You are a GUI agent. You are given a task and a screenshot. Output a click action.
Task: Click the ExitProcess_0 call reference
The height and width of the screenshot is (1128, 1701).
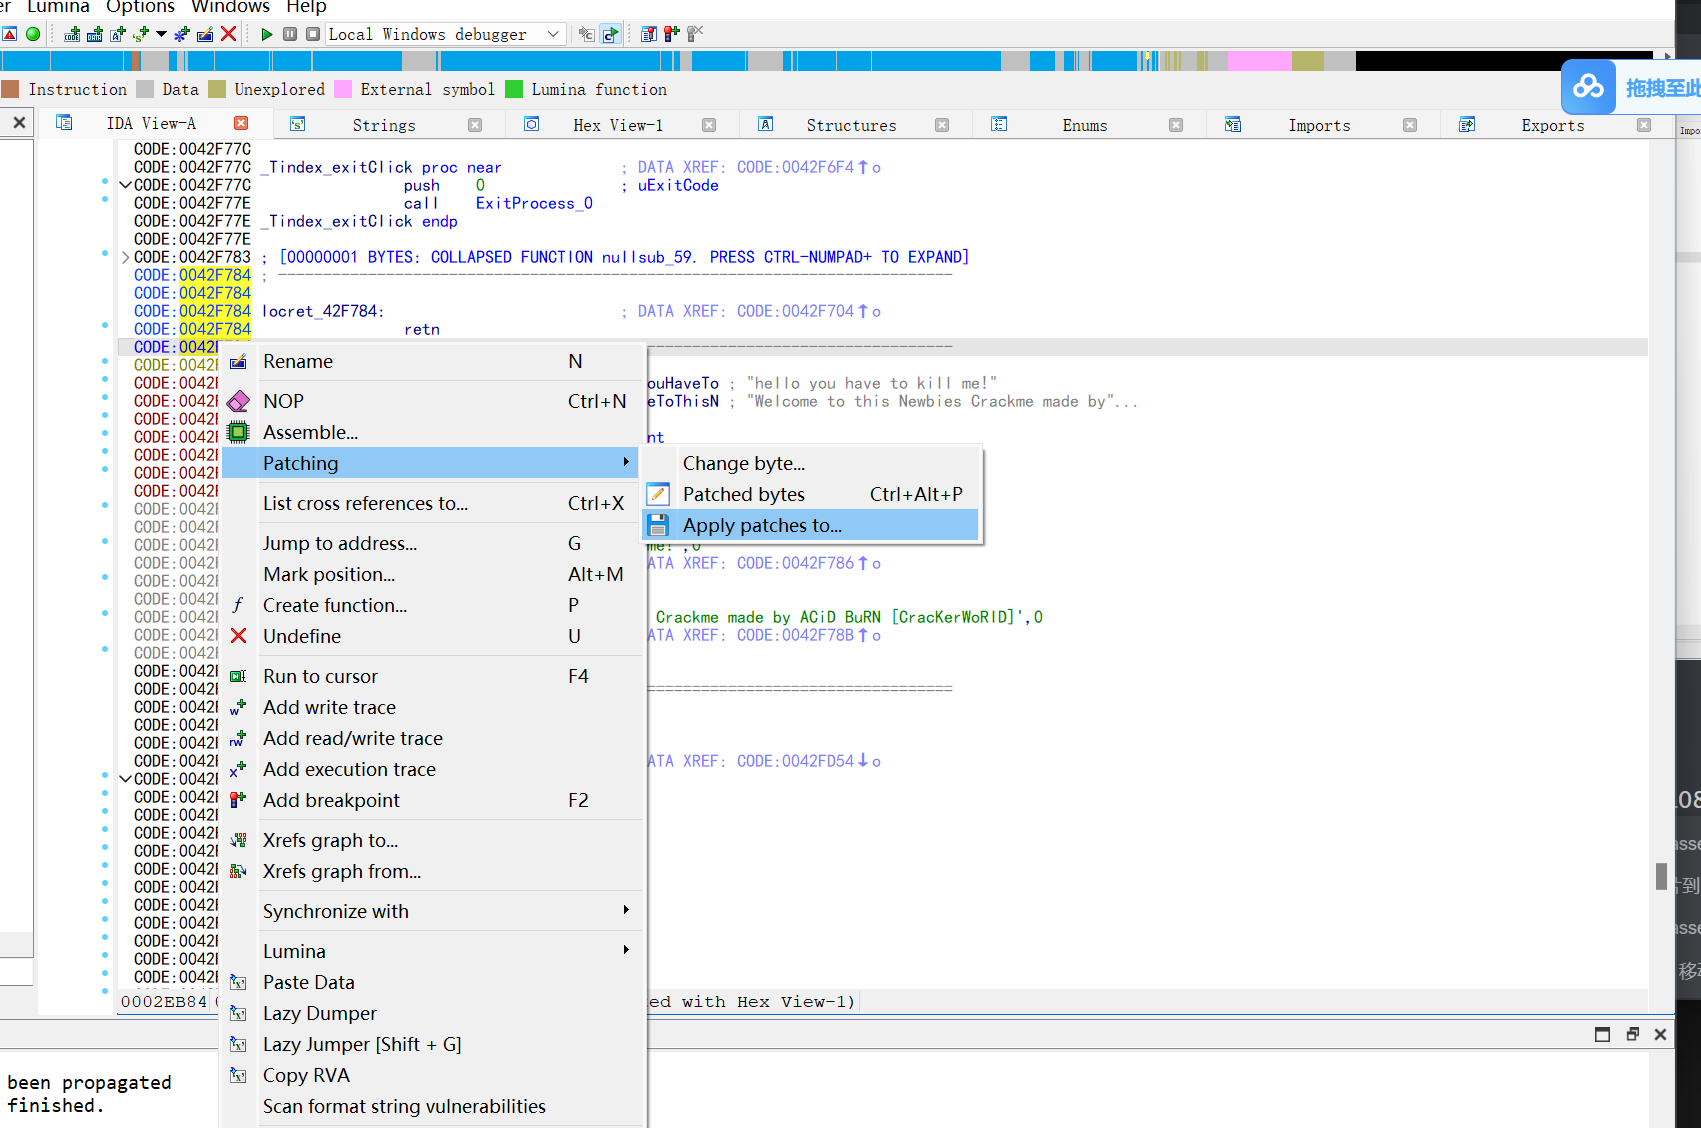coord(534,203)
